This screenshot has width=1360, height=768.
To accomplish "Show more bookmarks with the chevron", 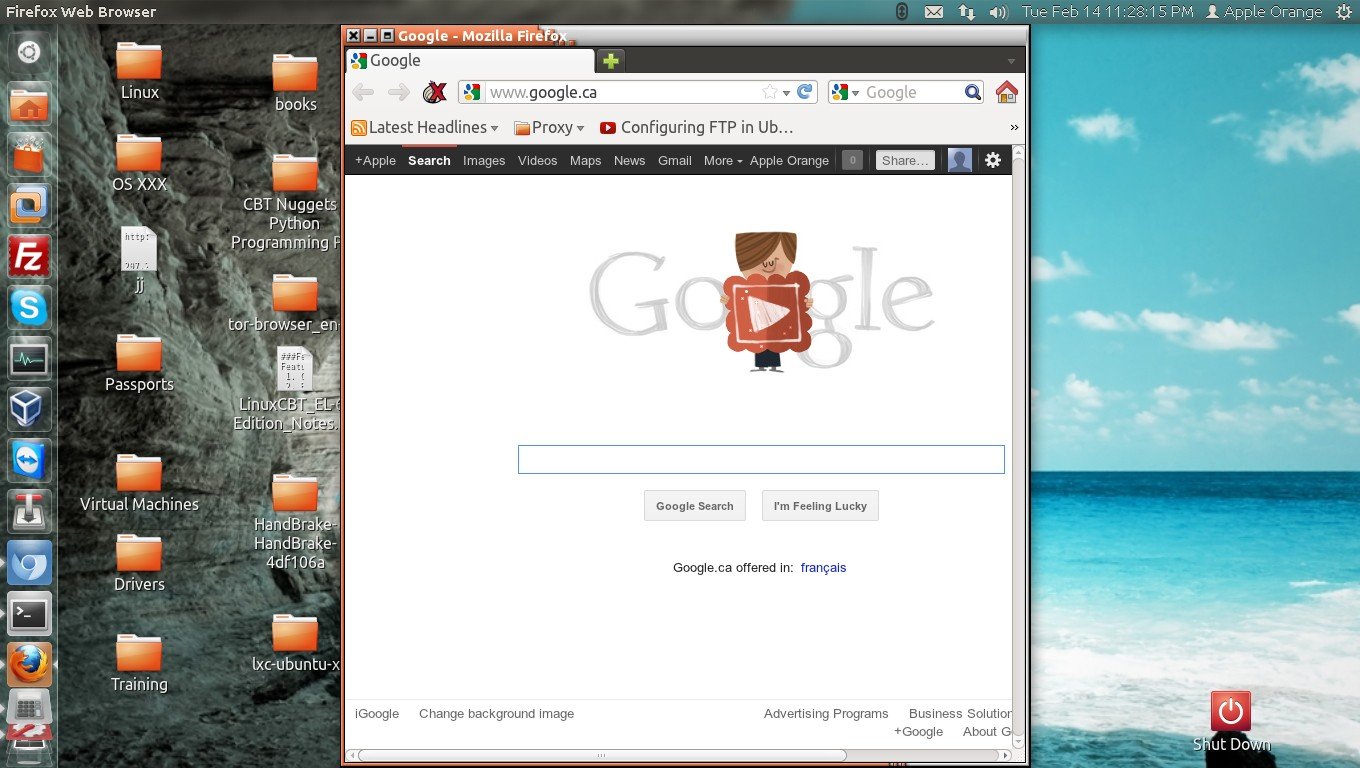I will (1015, 128).
